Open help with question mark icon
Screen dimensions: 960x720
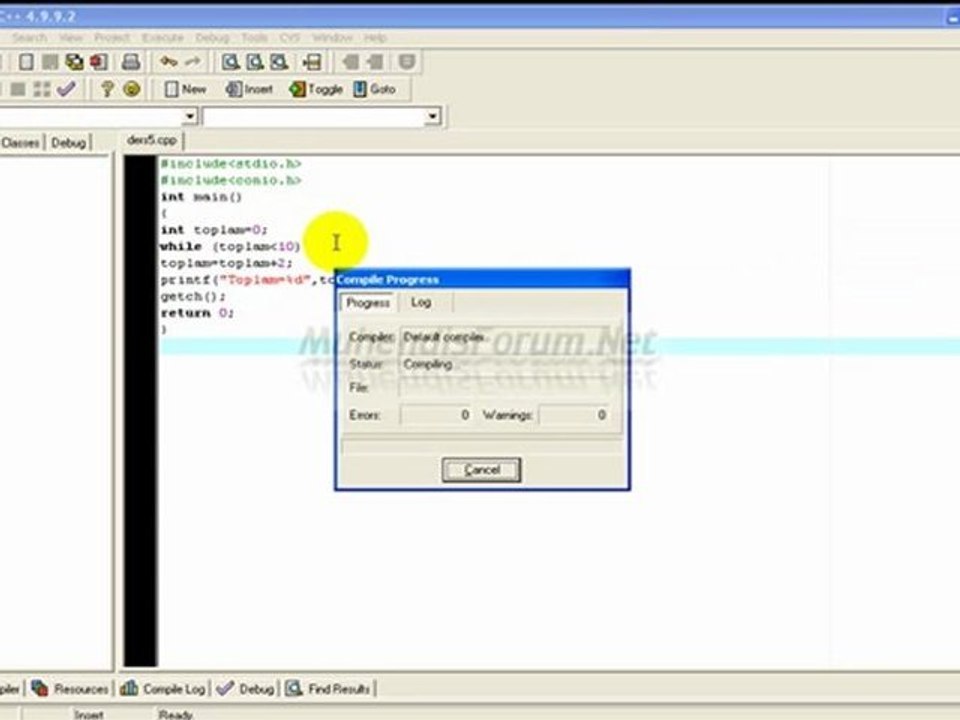tap(107, 89)
